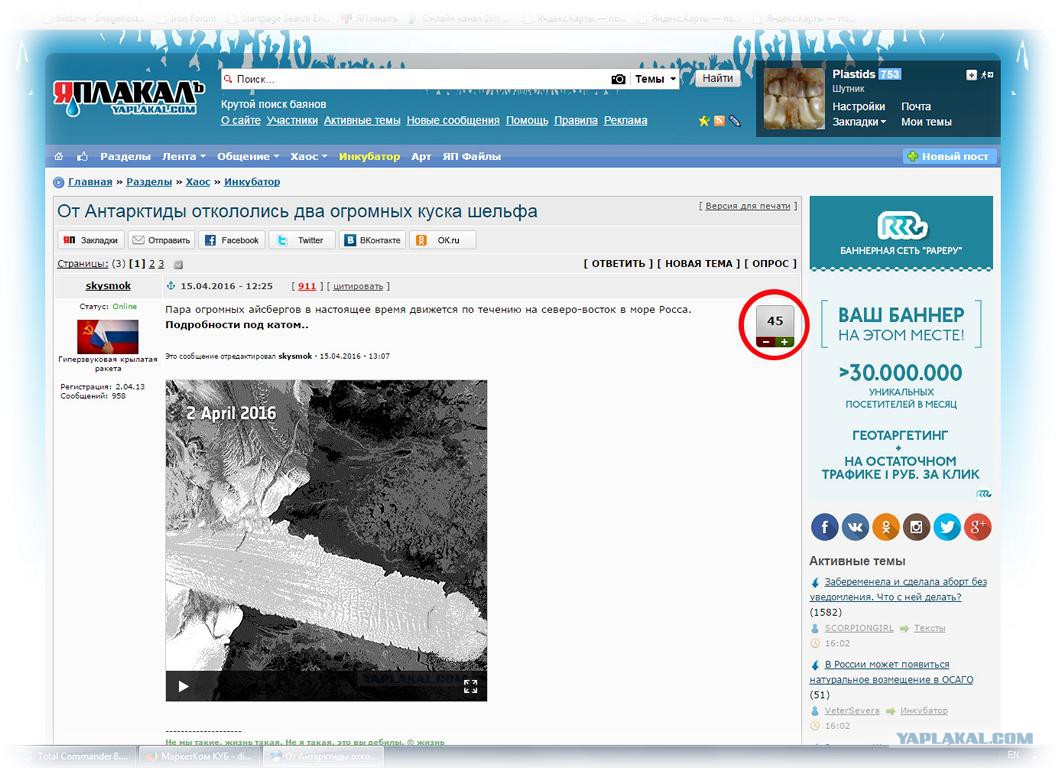The width and height of the screenshot is (1059, 768).
Task: Enter fullscreen mode on the video
Action: pos(470,686)
